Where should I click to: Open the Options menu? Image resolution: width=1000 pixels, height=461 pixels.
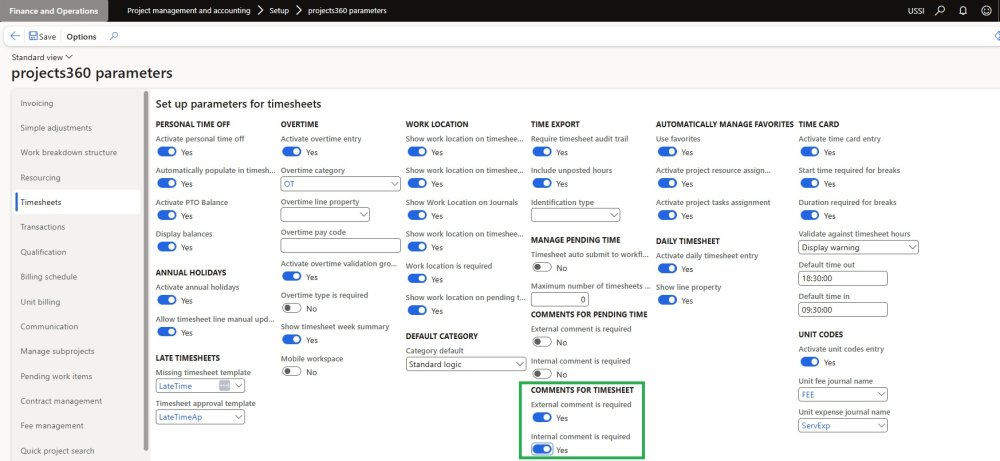pyautogui.click(x=82, y=36)
